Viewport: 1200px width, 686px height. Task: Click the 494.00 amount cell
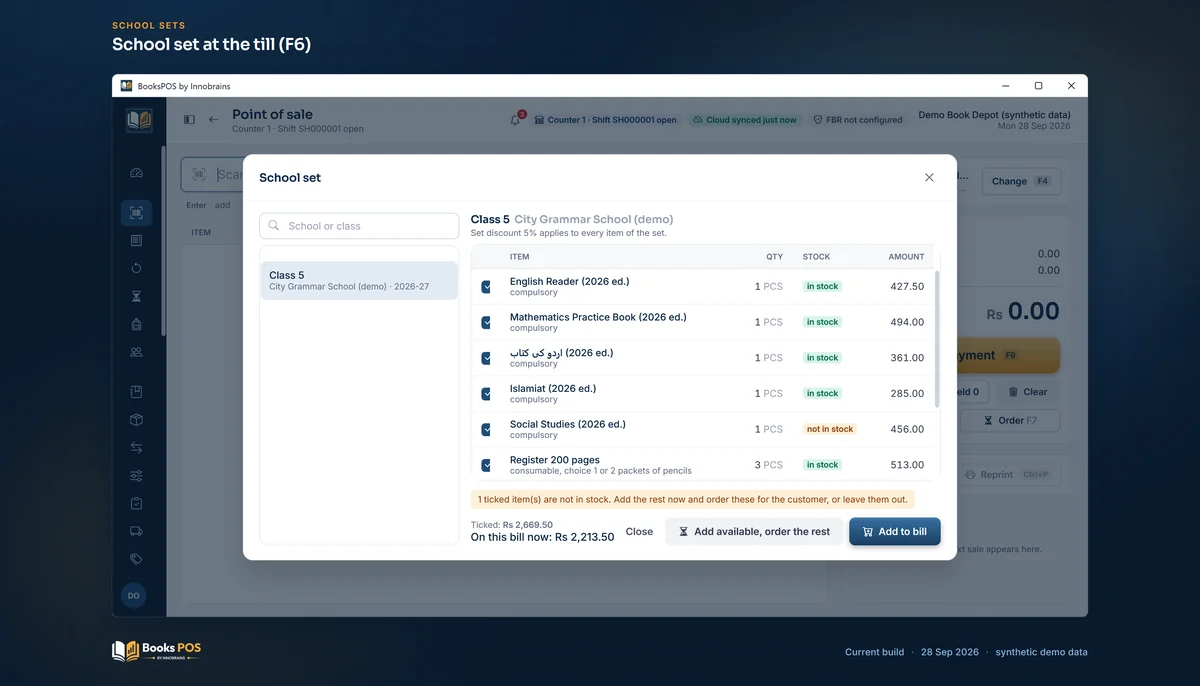point(907,322)
